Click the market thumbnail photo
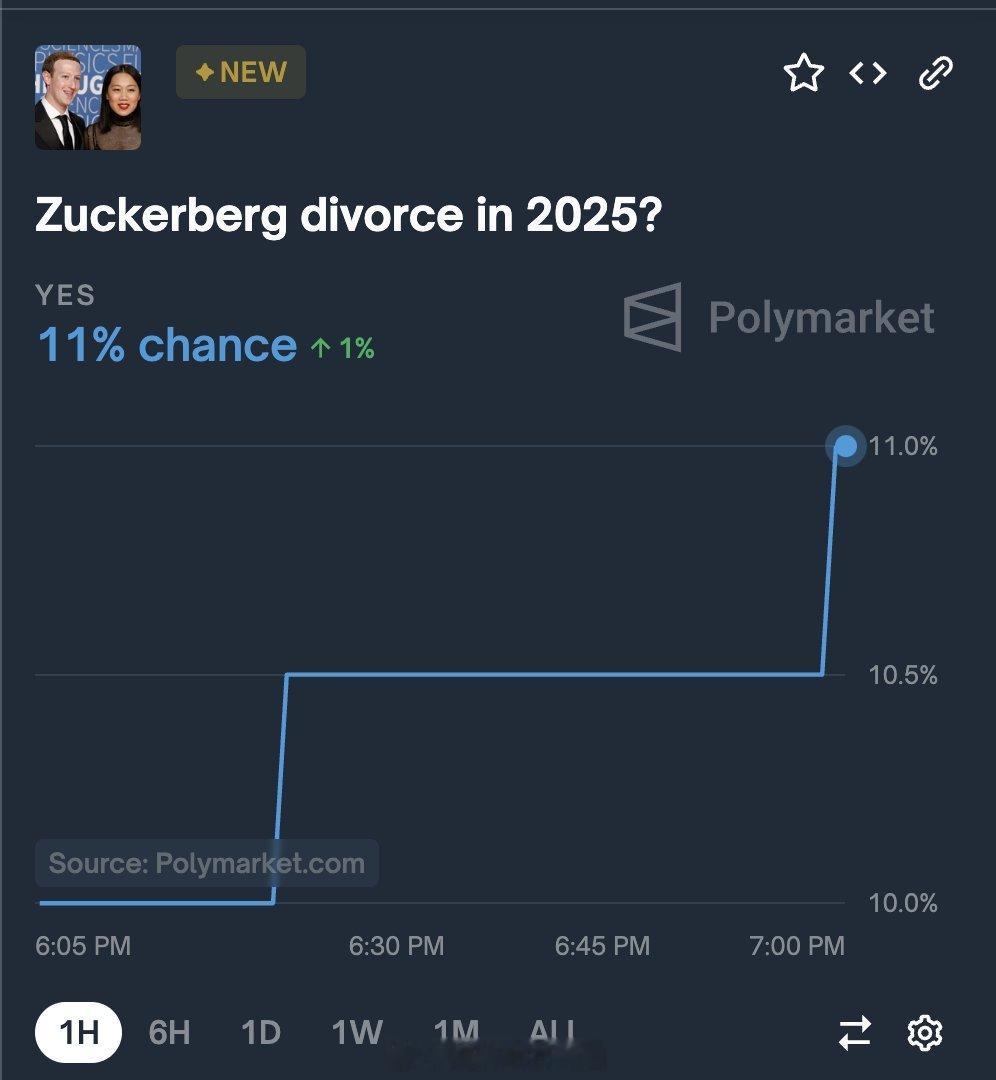The image size is (996, 1080). pyautogui.click(x=88, y=97)
